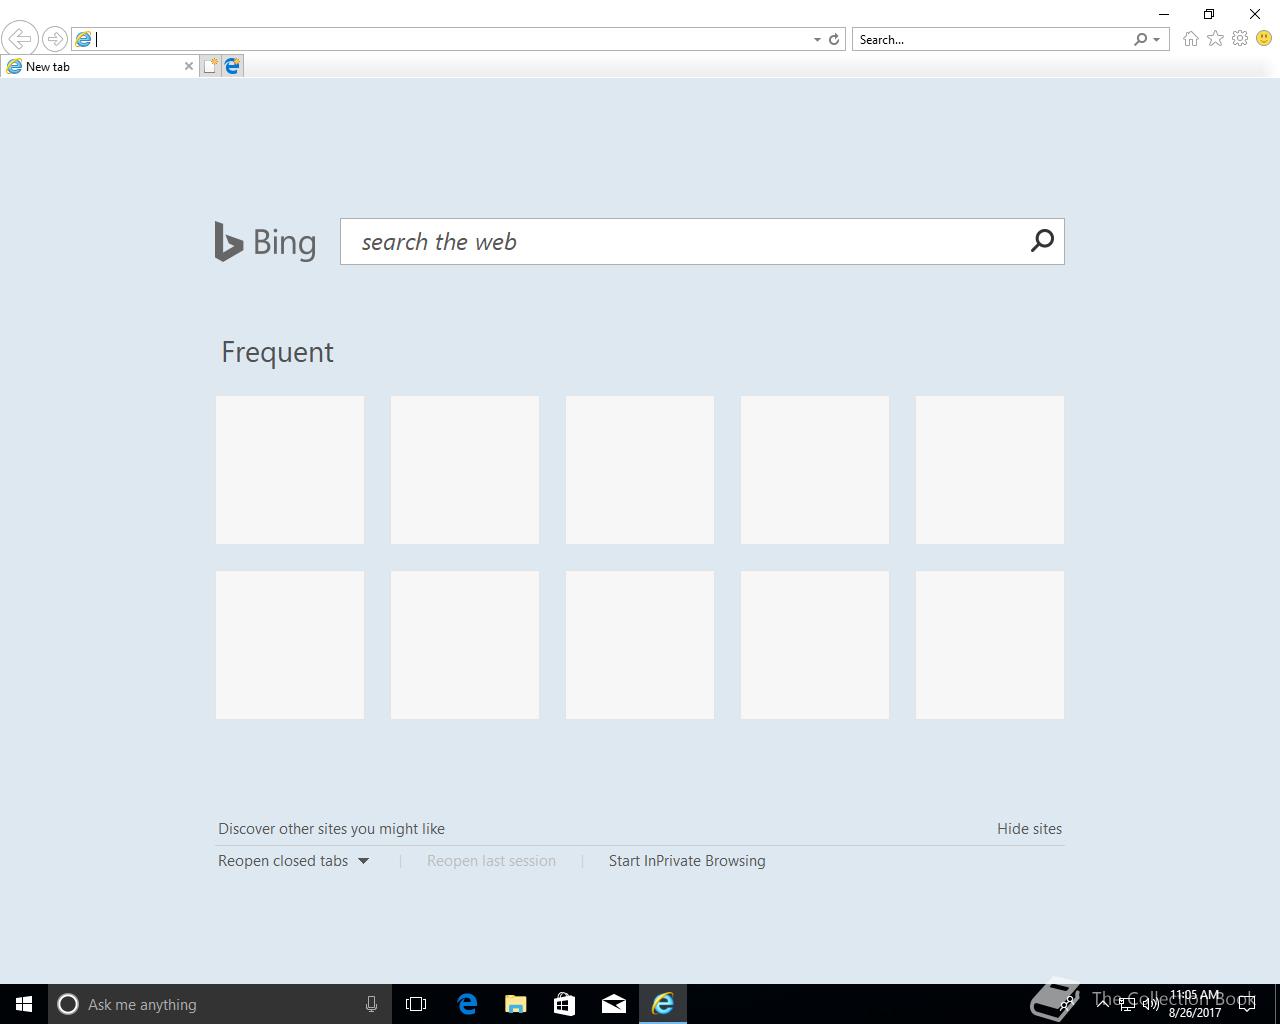
Task: Click Reopen last session link
Action: click(491, 861)
